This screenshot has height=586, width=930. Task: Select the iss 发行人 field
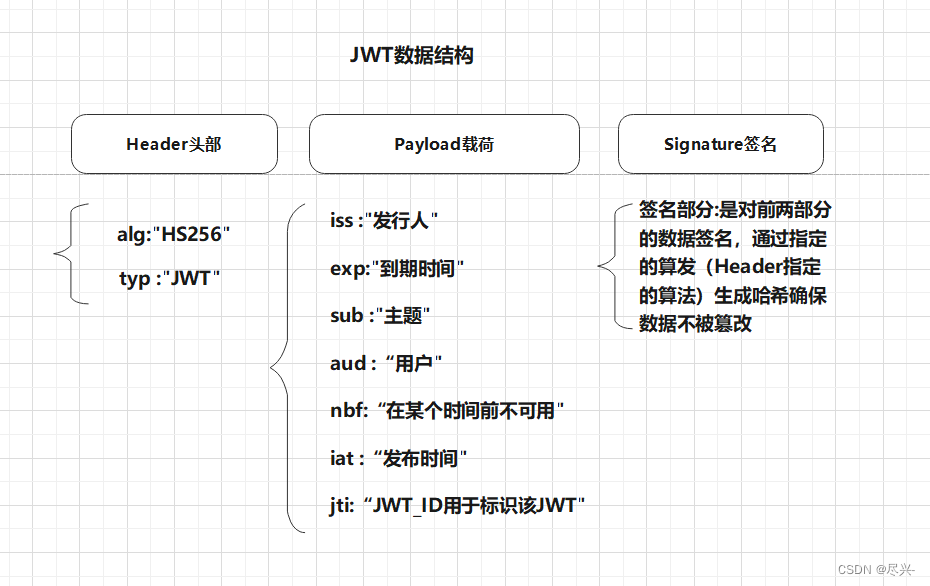(x=384, y=220)
